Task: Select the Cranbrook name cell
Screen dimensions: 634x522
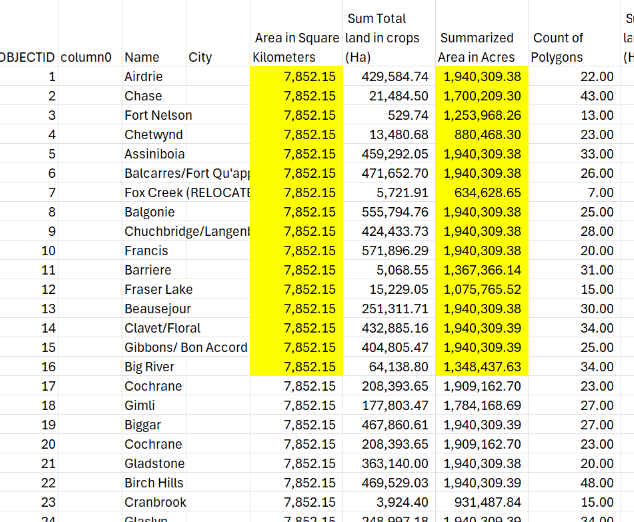Action: point(155,503)
